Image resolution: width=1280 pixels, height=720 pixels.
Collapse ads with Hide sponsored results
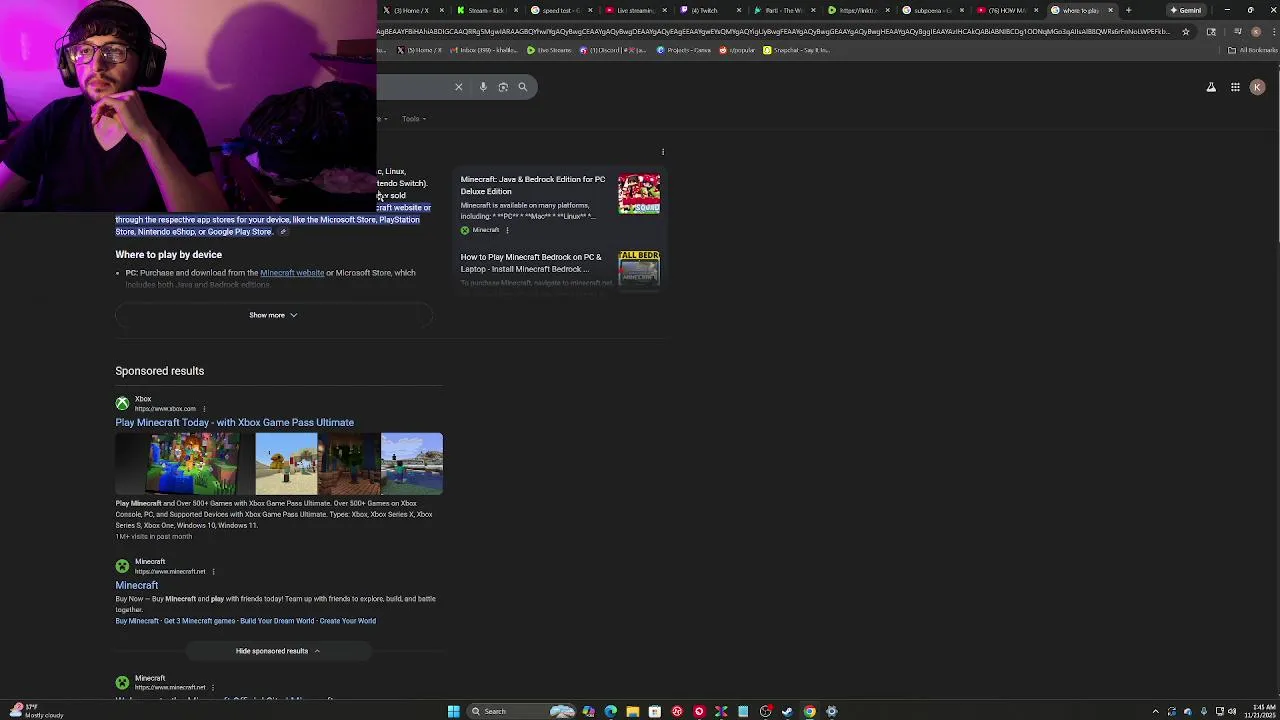[278, 651]
